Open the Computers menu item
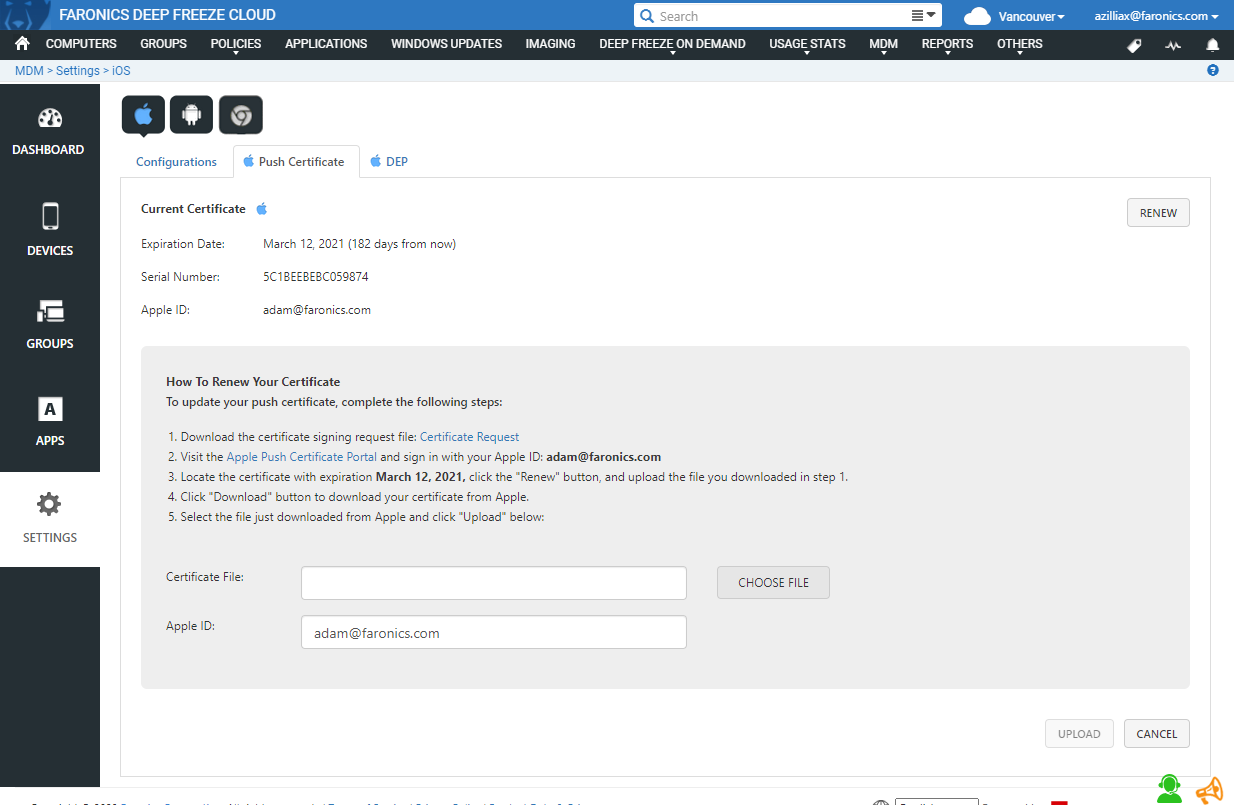The width and height of the screenshot is (1234, 805). click(81, 44)
